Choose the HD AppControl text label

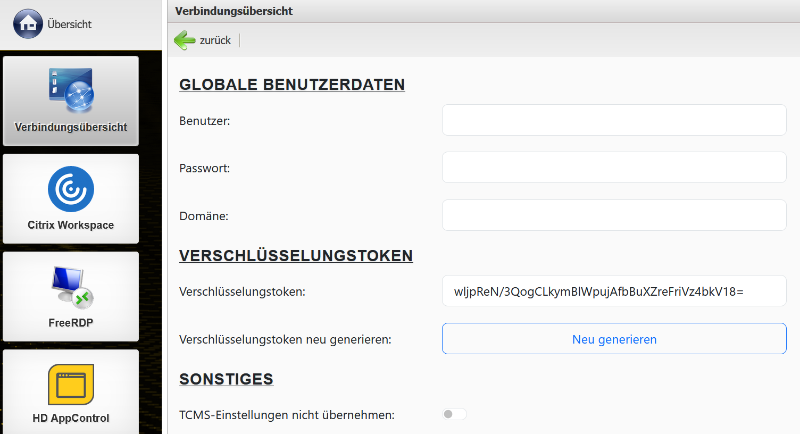70,418
